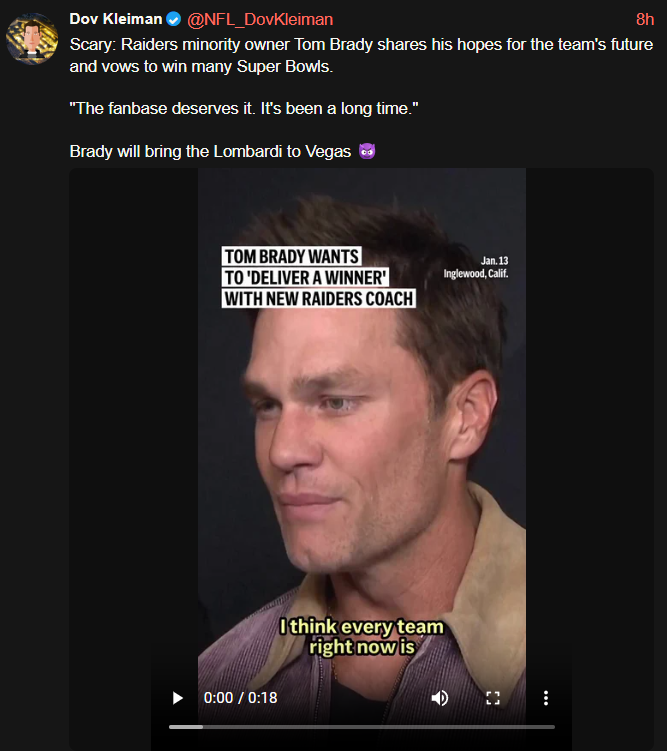Seek to the middle of the video progress bar
This screenshot has width=667, height=751.
click(362, 727)
